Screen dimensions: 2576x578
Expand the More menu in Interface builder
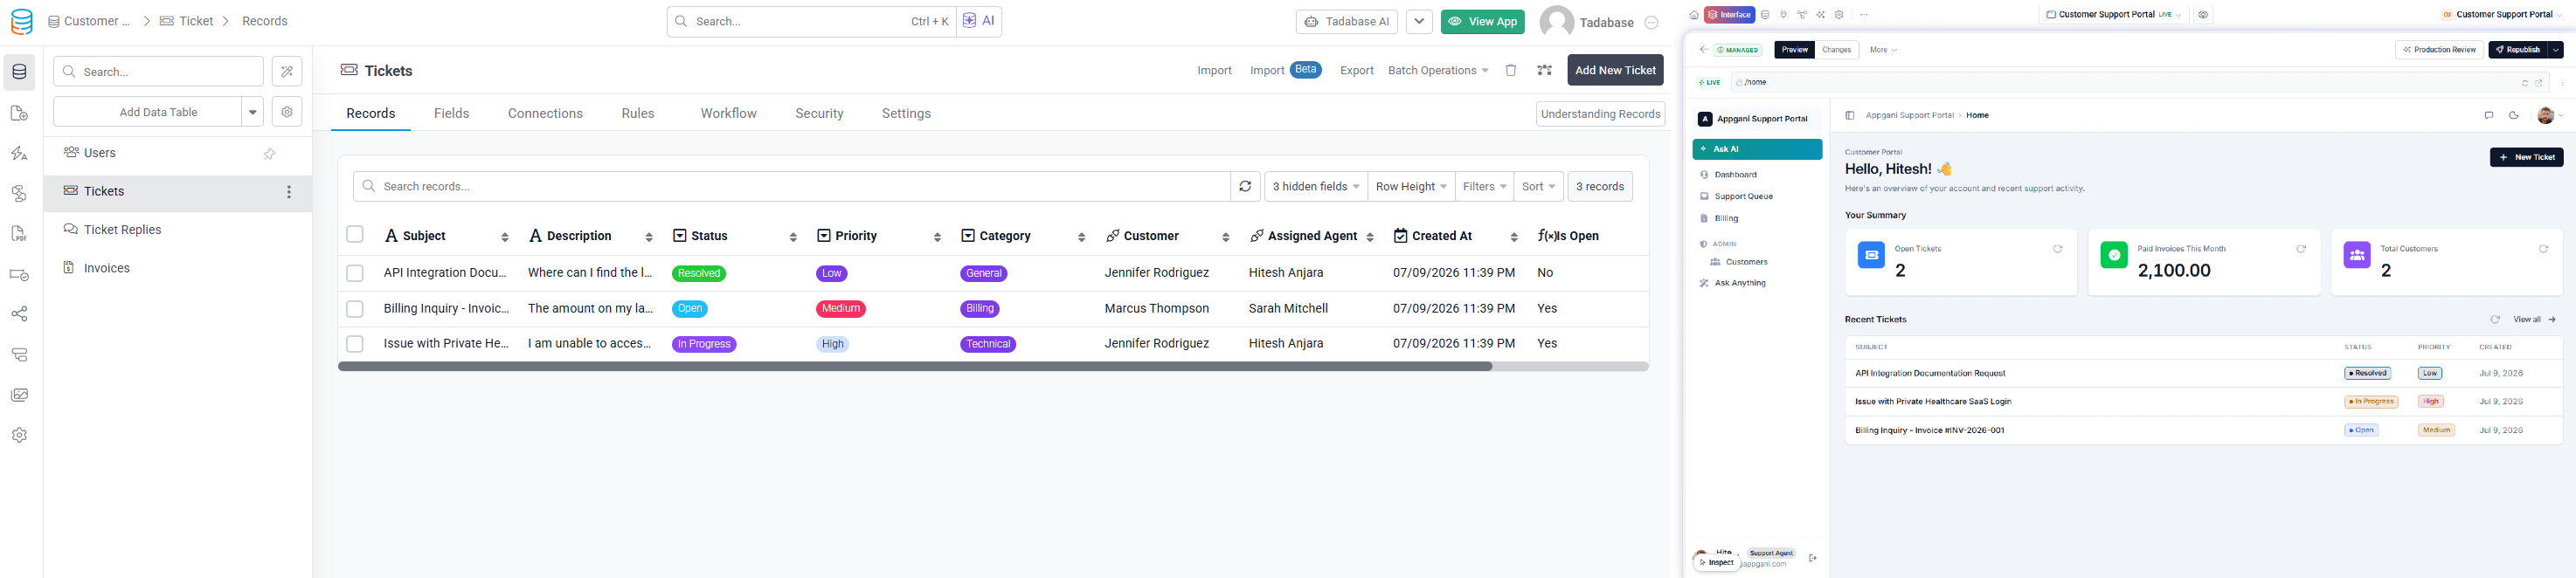click(1883, 50)
